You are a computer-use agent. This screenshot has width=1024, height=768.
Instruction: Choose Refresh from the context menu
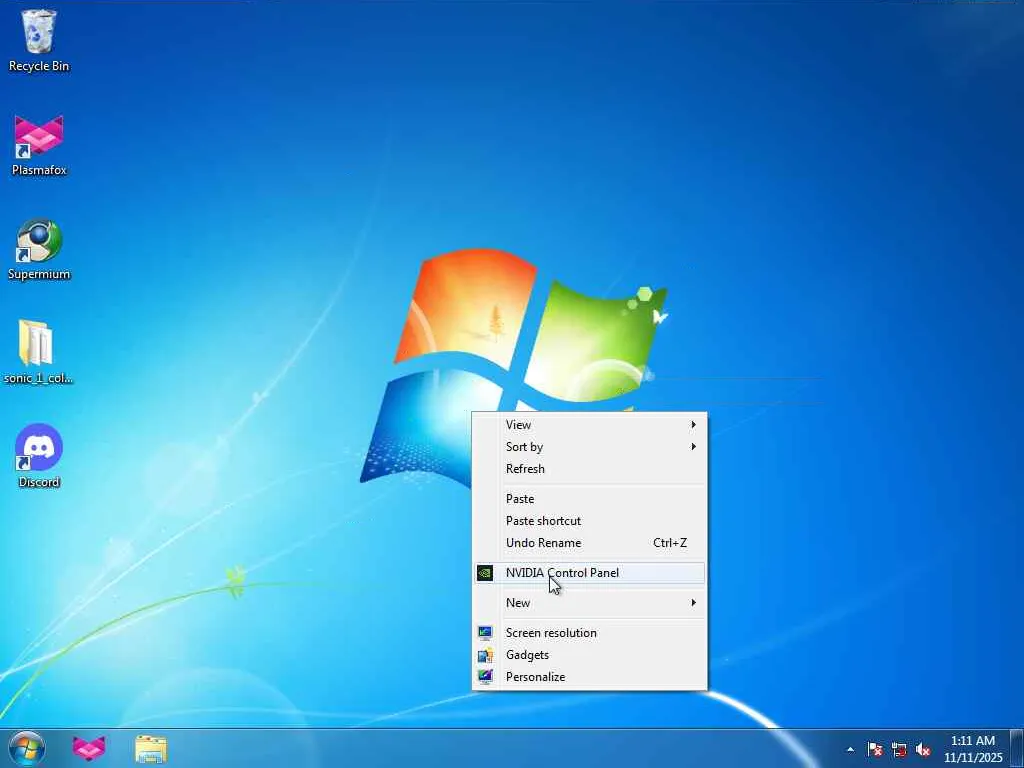589,469
